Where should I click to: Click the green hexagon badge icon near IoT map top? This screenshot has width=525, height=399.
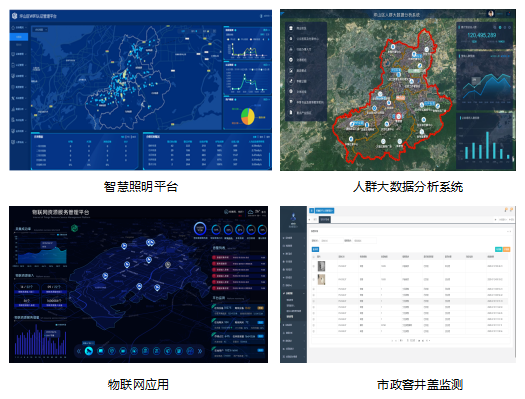pos(74,228)
